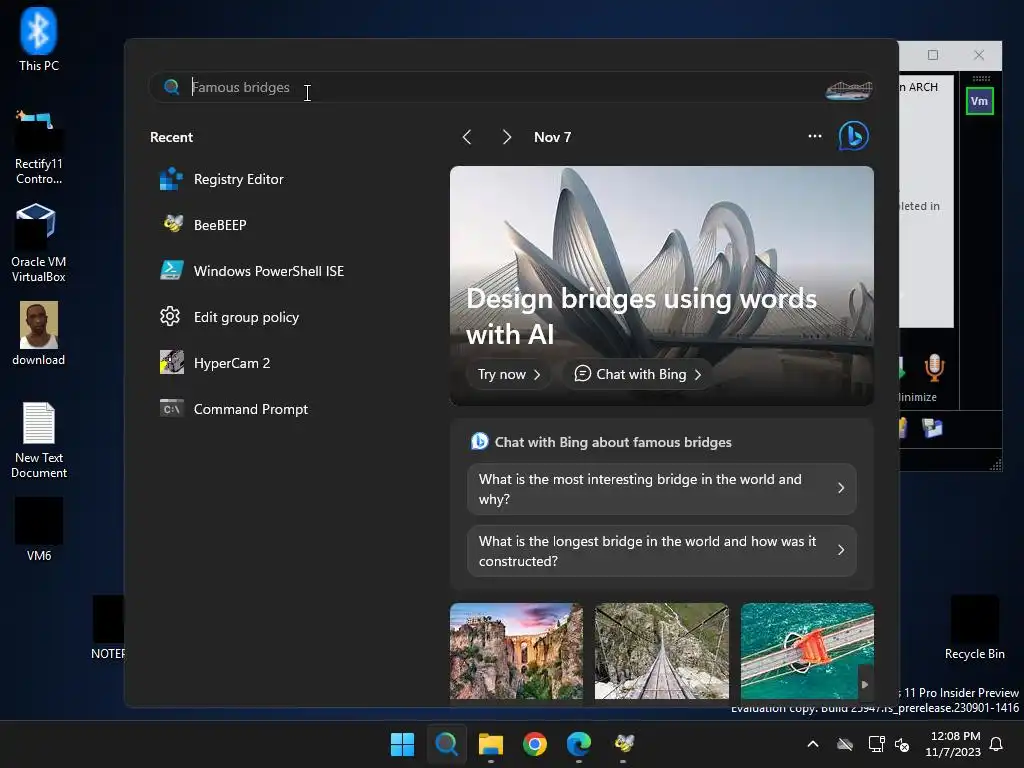Open the Design bridges using words headline

[x=641, y=316]
